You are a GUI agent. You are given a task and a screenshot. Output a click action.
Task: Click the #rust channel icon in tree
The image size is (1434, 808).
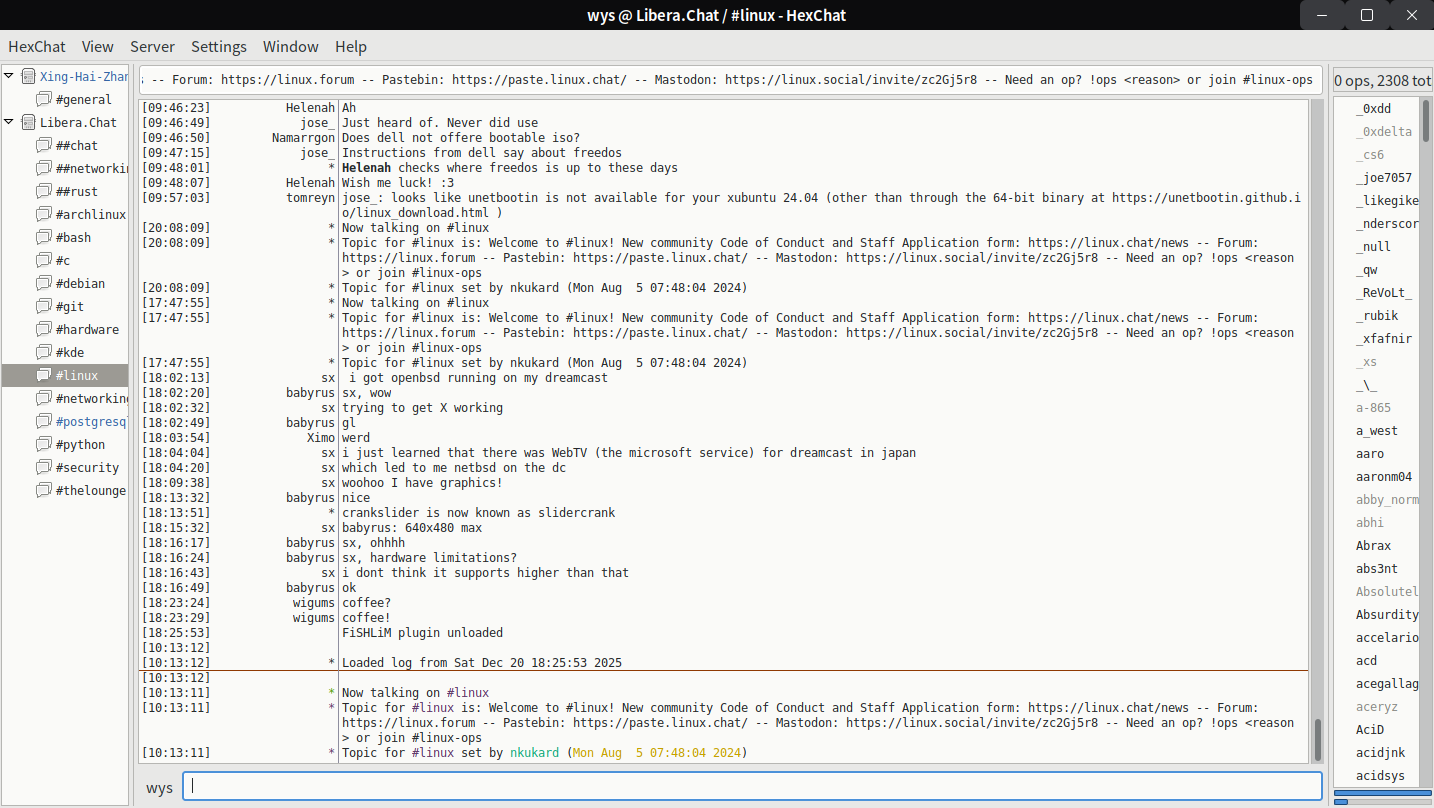pyautogui.click(x=43, y=191)
